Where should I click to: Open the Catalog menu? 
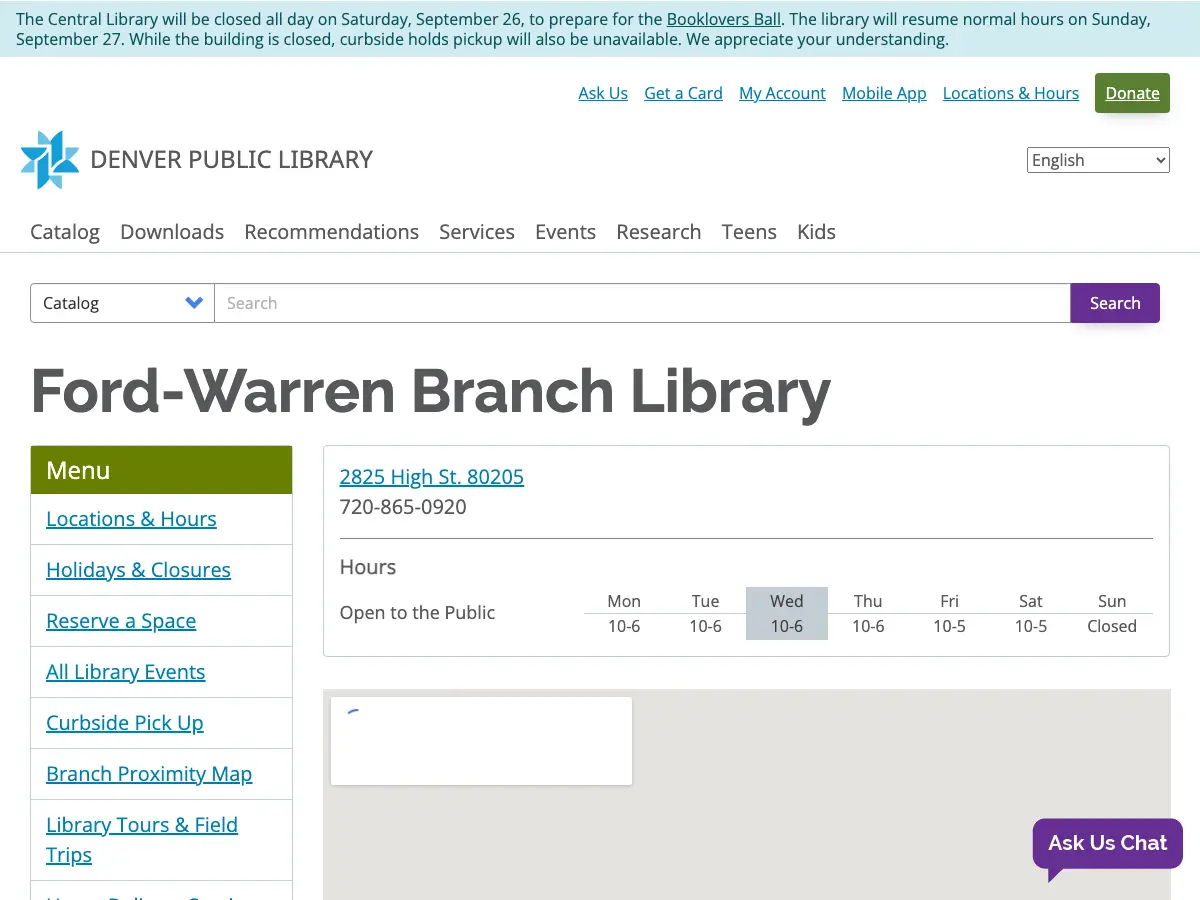(65, 232)
